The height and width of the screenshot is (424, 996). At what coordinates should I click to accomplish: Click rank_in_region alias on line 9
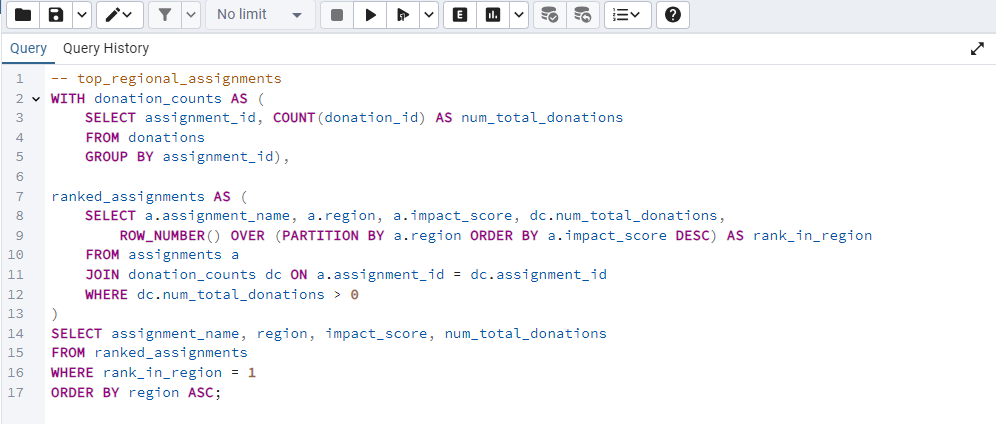(x=812, y=235)
